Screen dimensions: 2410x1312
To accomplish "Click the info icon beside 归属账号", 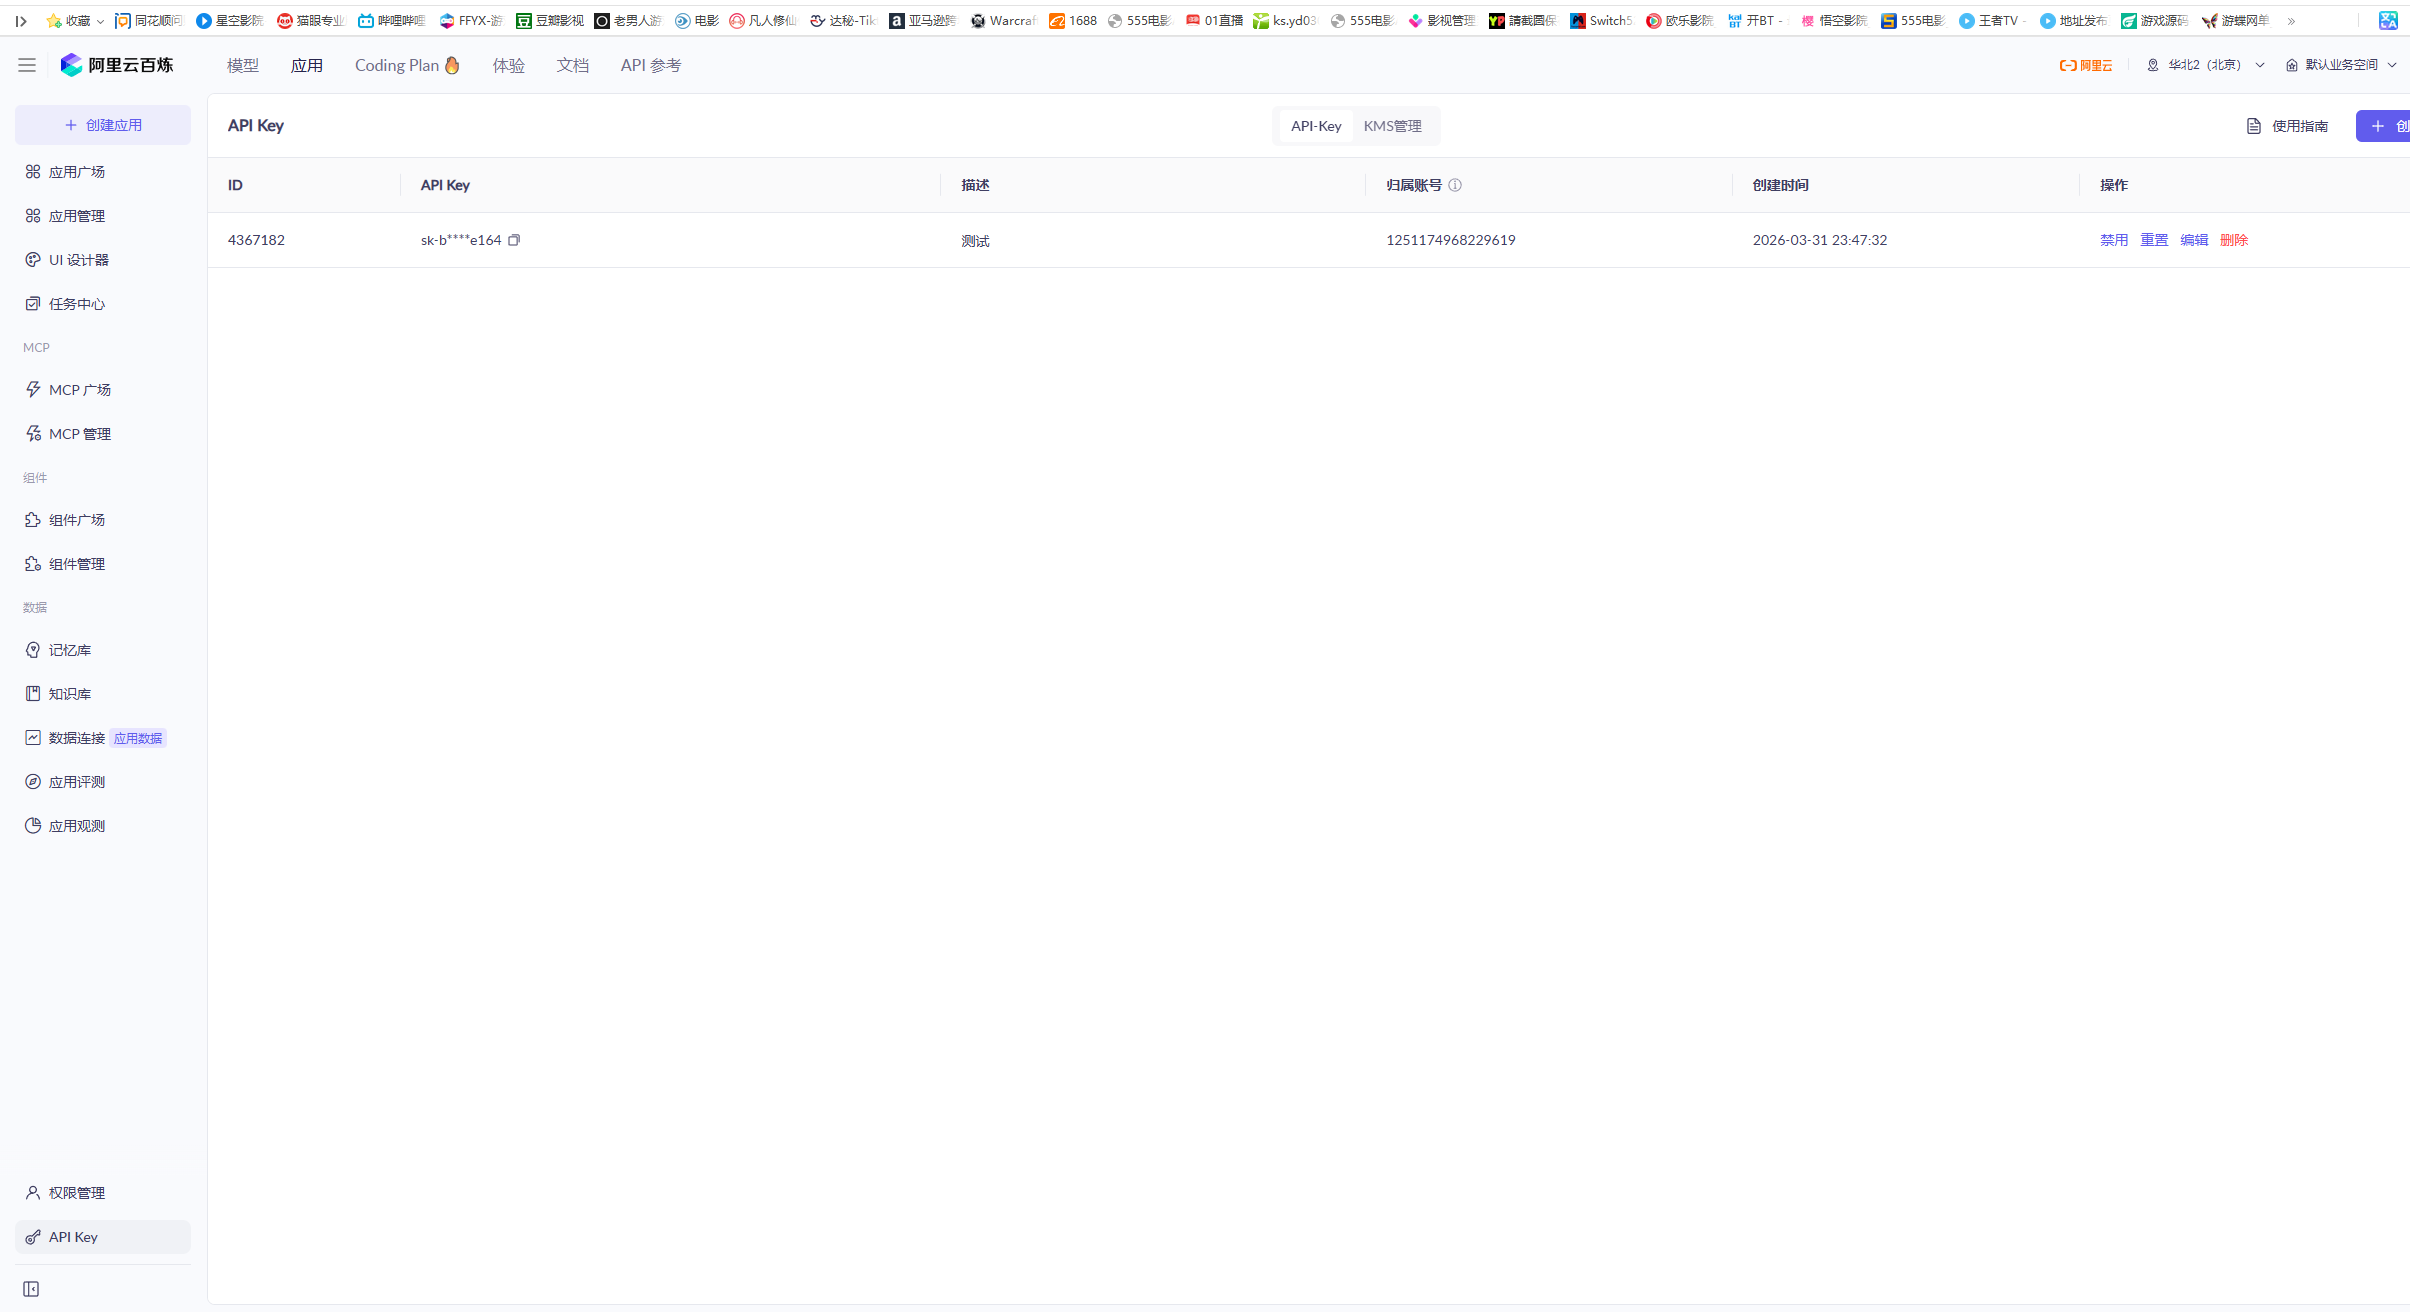I will point(1455,185).
